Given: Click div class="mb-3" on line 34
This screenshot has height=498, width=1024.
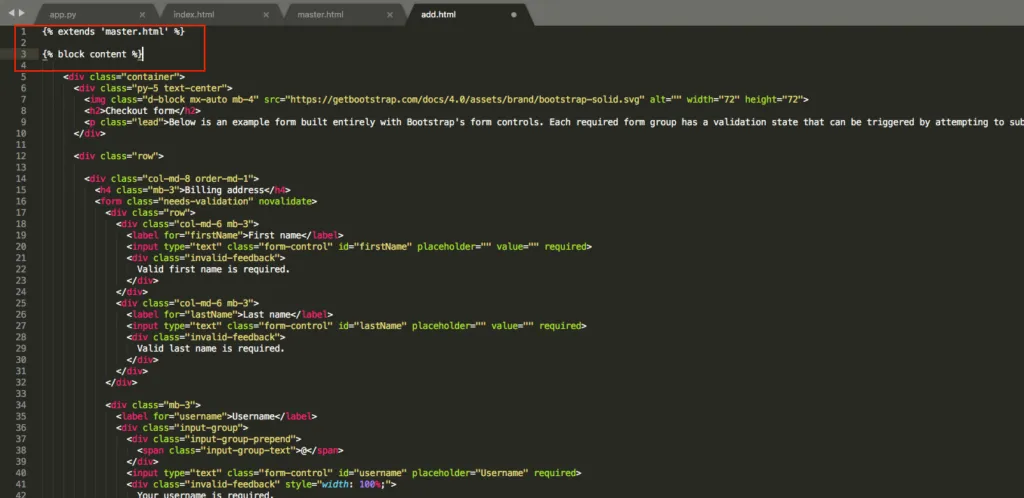Looking at the screenshot, I should (153, 405).
